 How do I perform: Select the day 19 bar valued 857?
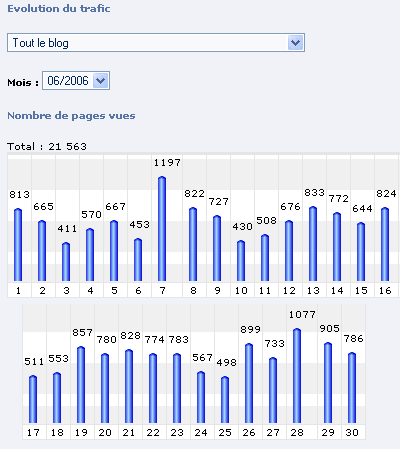tap(81, 385)
